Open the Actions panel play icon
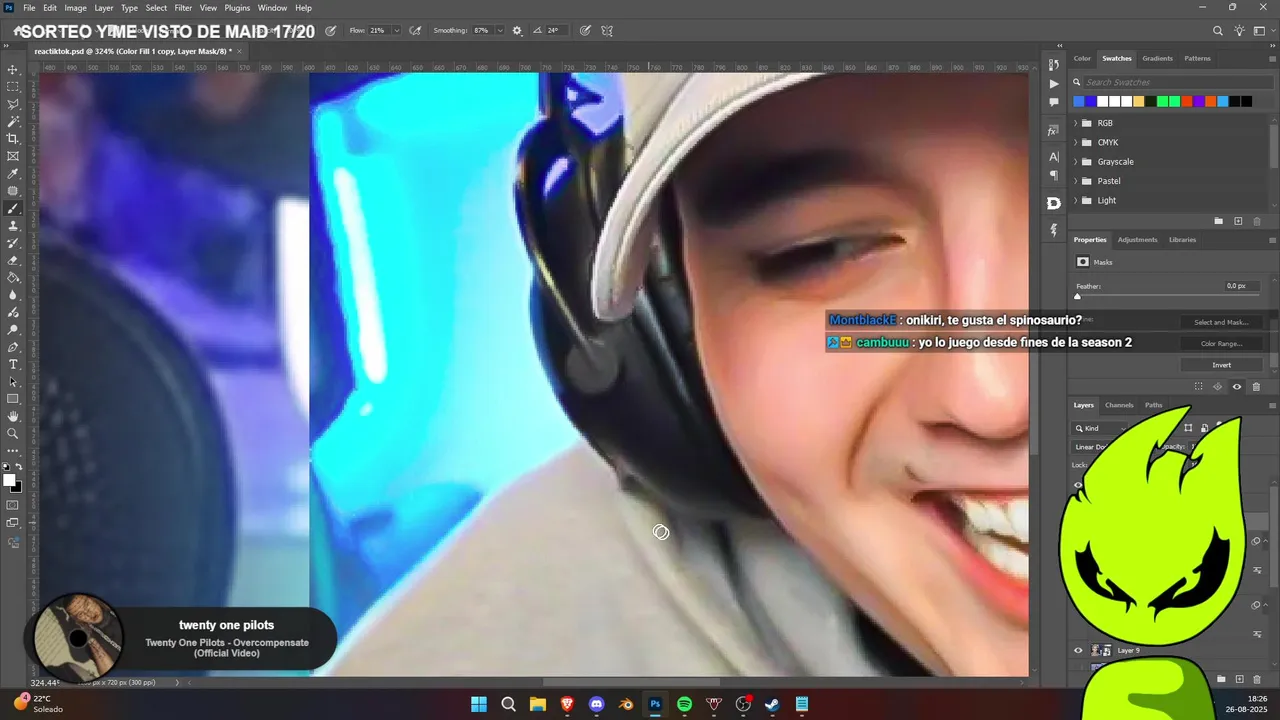 tap(1053, 84)
